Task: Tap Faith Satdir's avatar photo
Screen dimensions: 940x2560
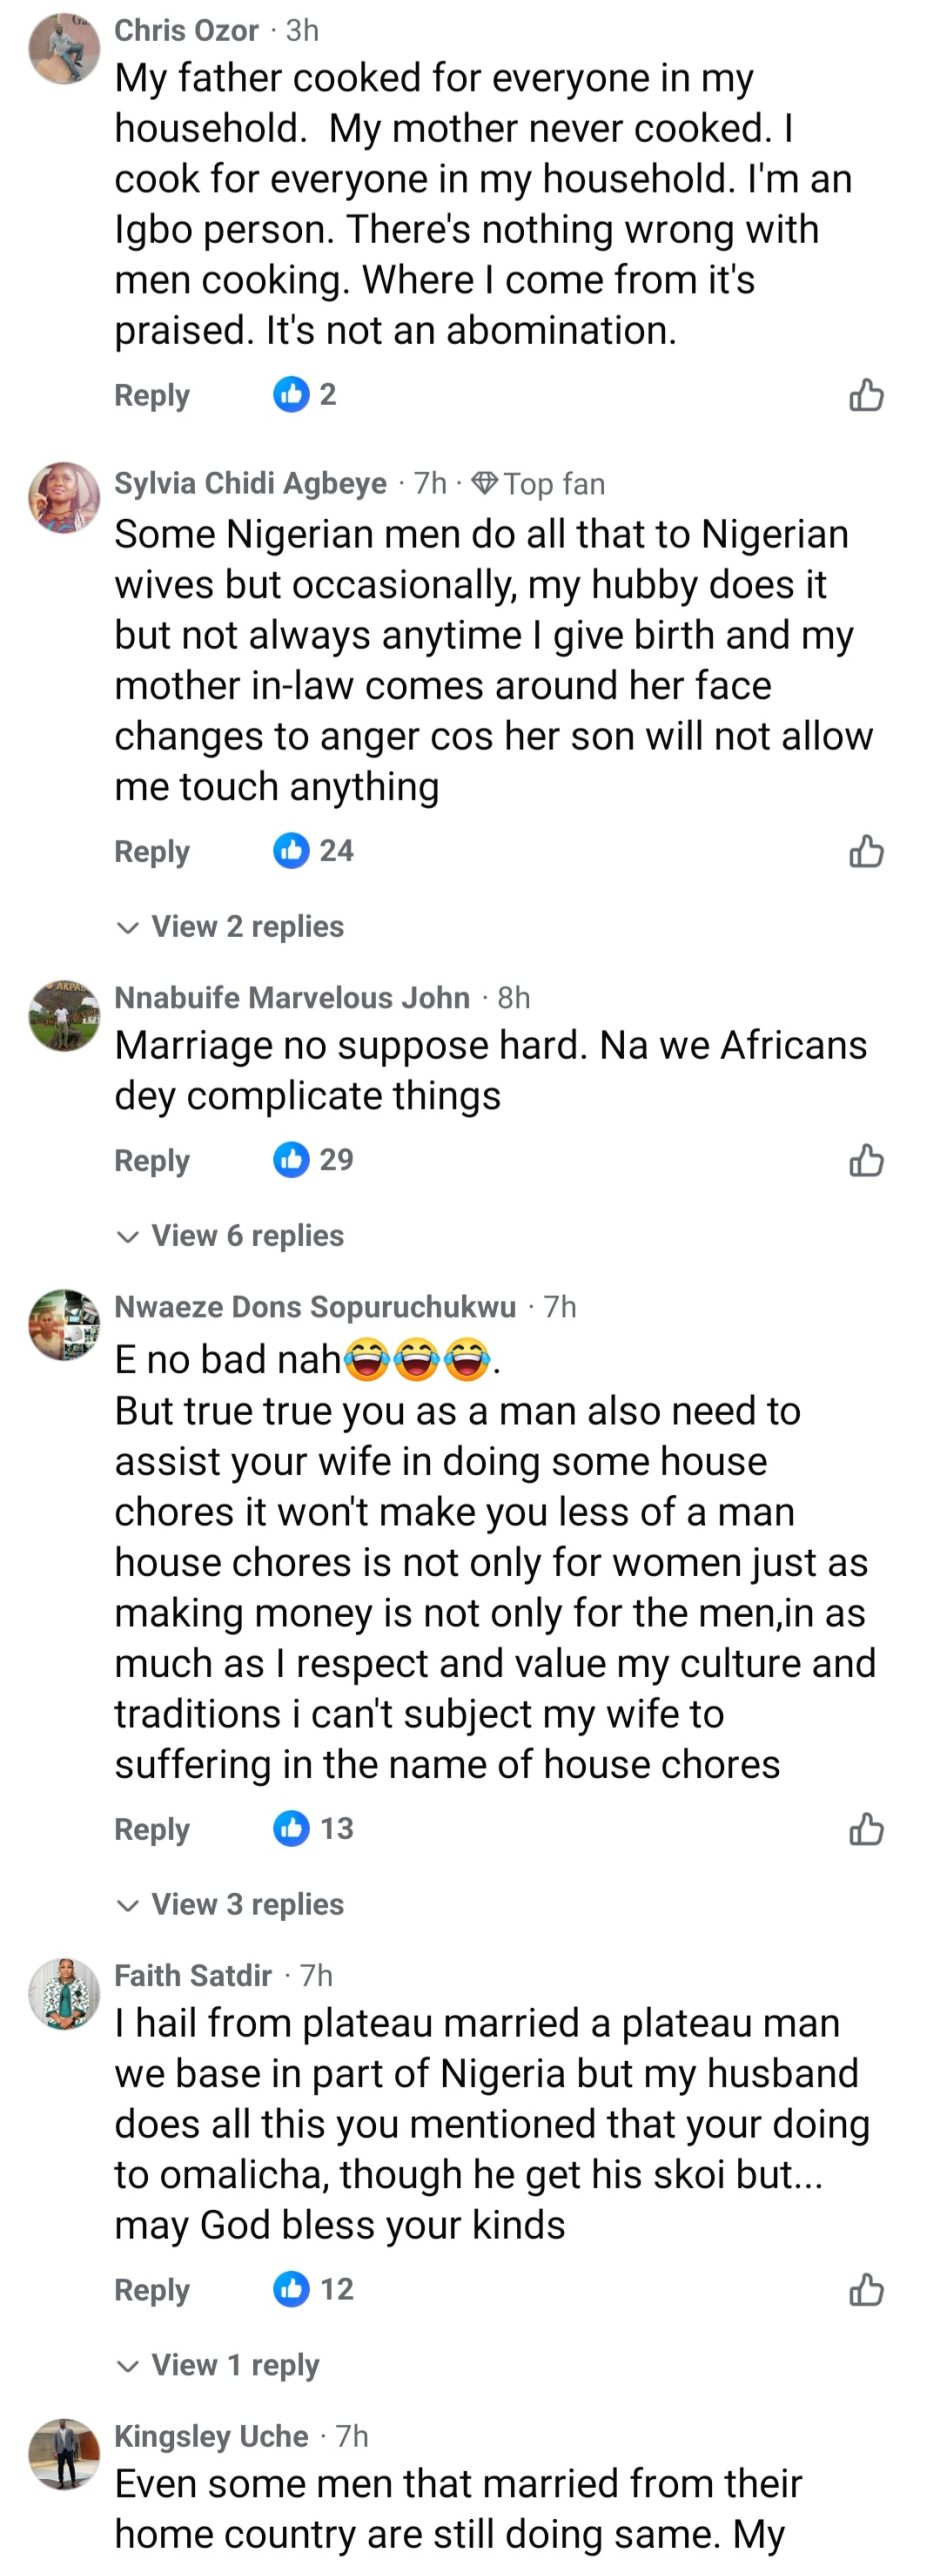Action: (63, 1993)
